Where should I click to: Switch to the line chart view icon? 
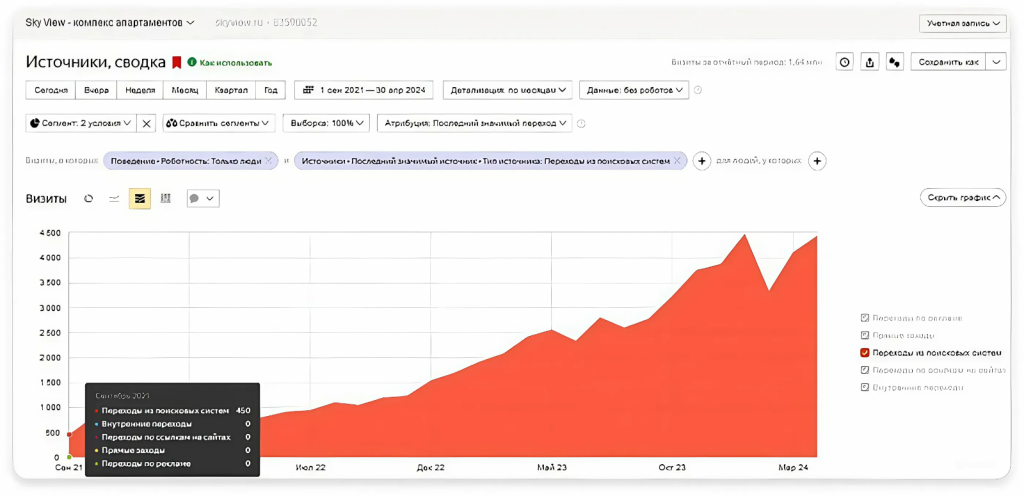coord(114,198)
